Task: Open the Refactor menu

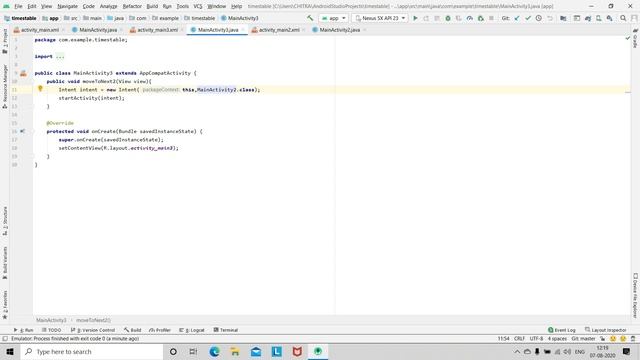Action: (x=132, y=6)
